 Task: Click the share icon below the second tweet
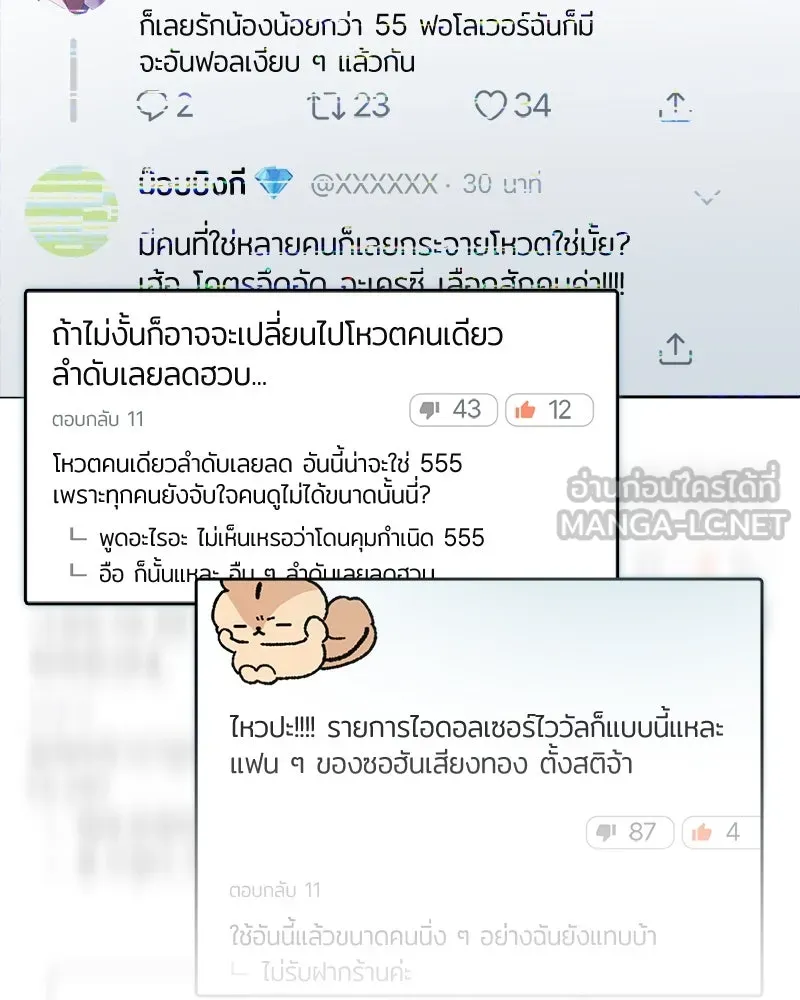(x=675, y=349)
